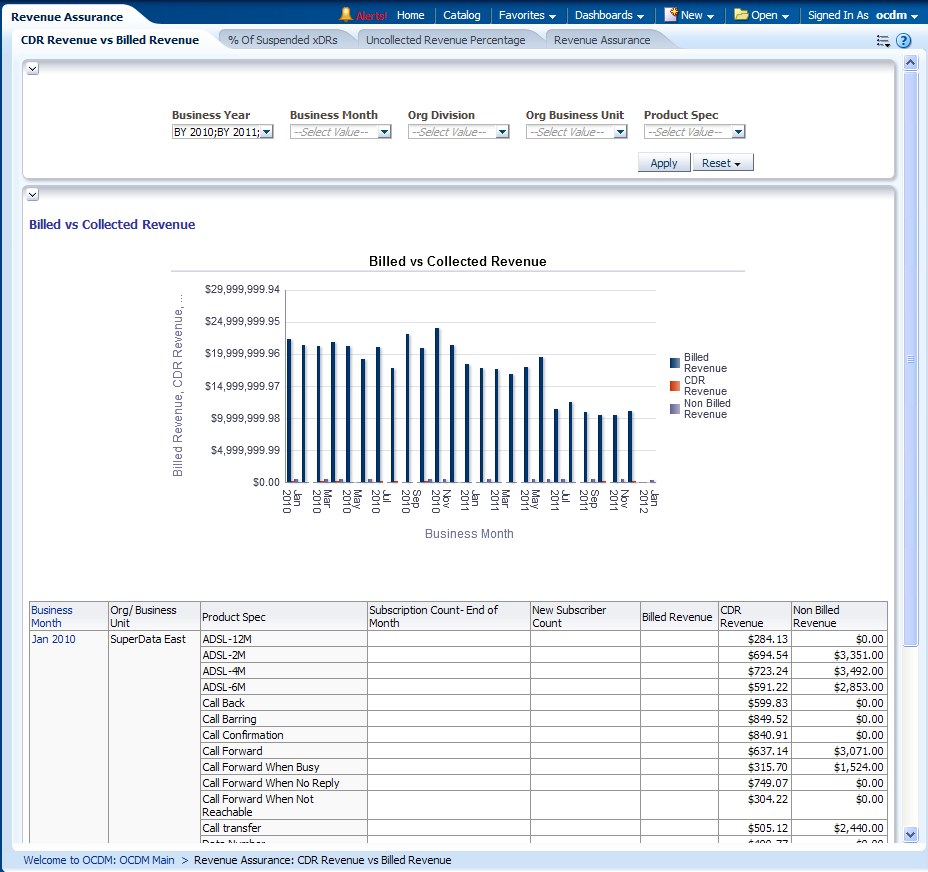Click the Open folder icon
This screenshot has width=928, height=872.
[741, 15]
